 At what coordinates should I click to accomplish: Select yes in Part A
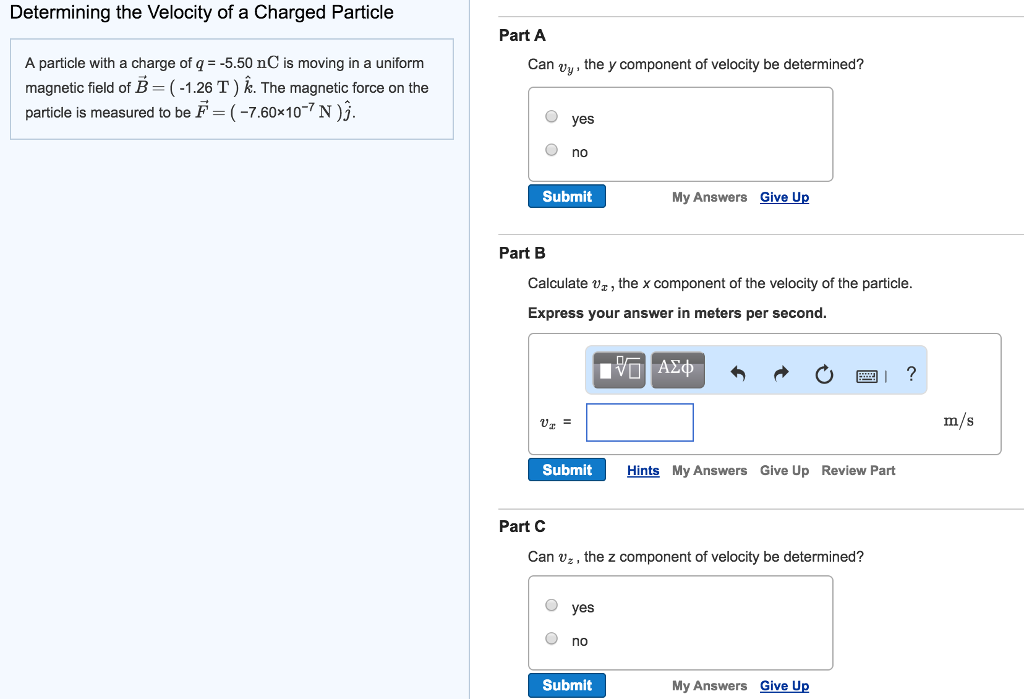coord(551,116)
